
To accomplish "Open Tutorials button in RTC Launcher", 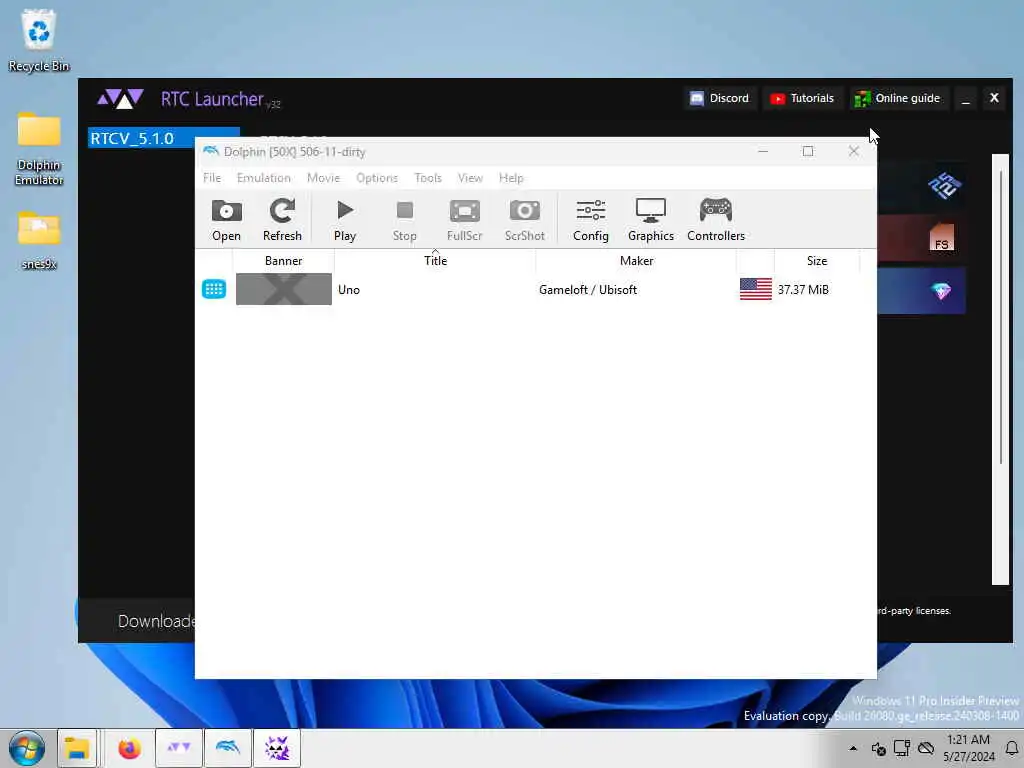I will 802,98.
